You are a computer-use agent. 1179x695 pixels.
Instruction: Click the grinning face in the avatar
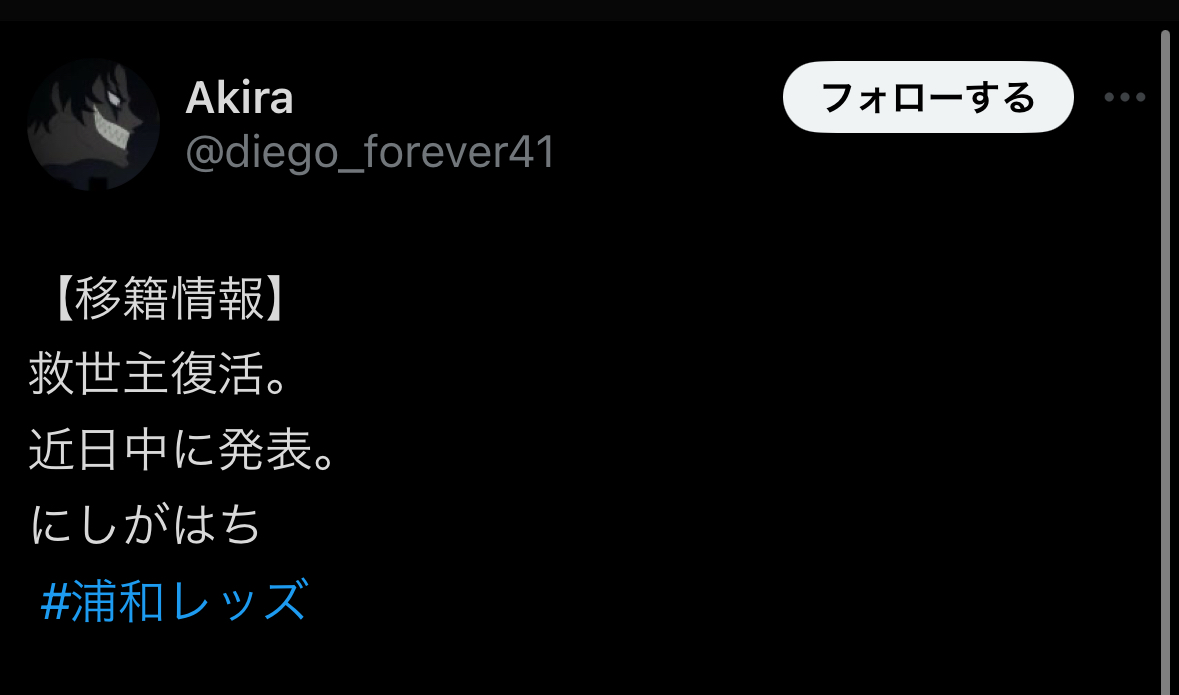tap(113, 122)
